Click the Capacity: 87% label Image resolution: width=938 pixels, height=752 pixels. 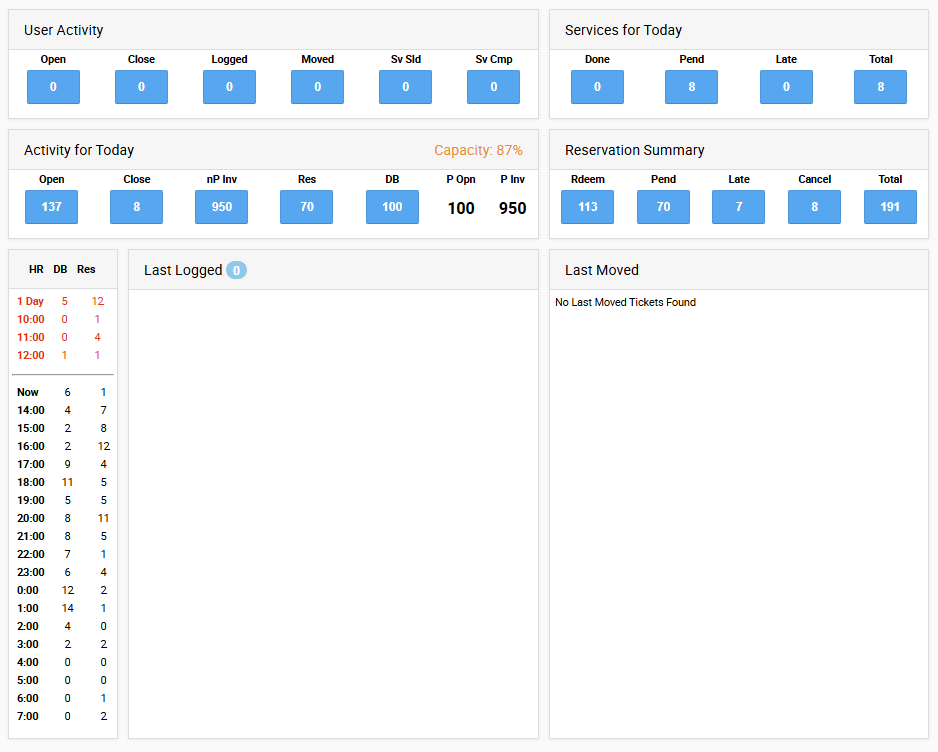[478, 150]
